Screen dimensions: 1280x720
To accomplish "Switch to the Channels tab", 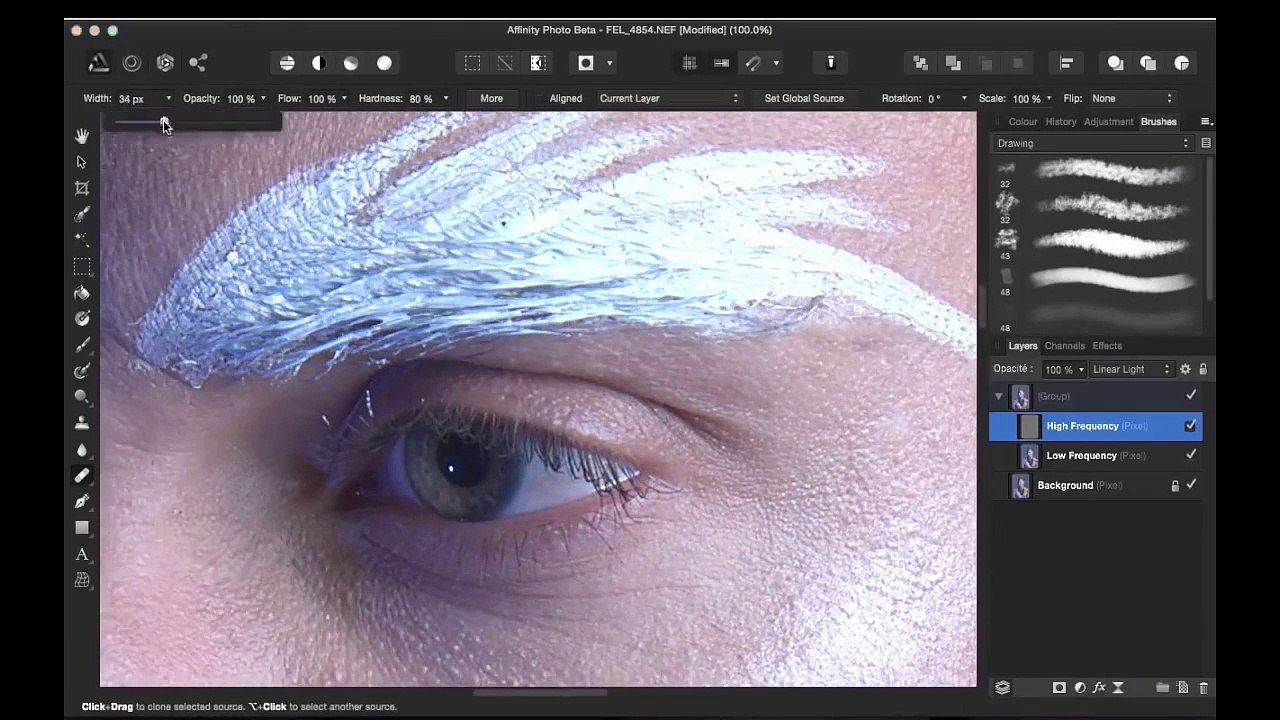I will (1065, 346).
